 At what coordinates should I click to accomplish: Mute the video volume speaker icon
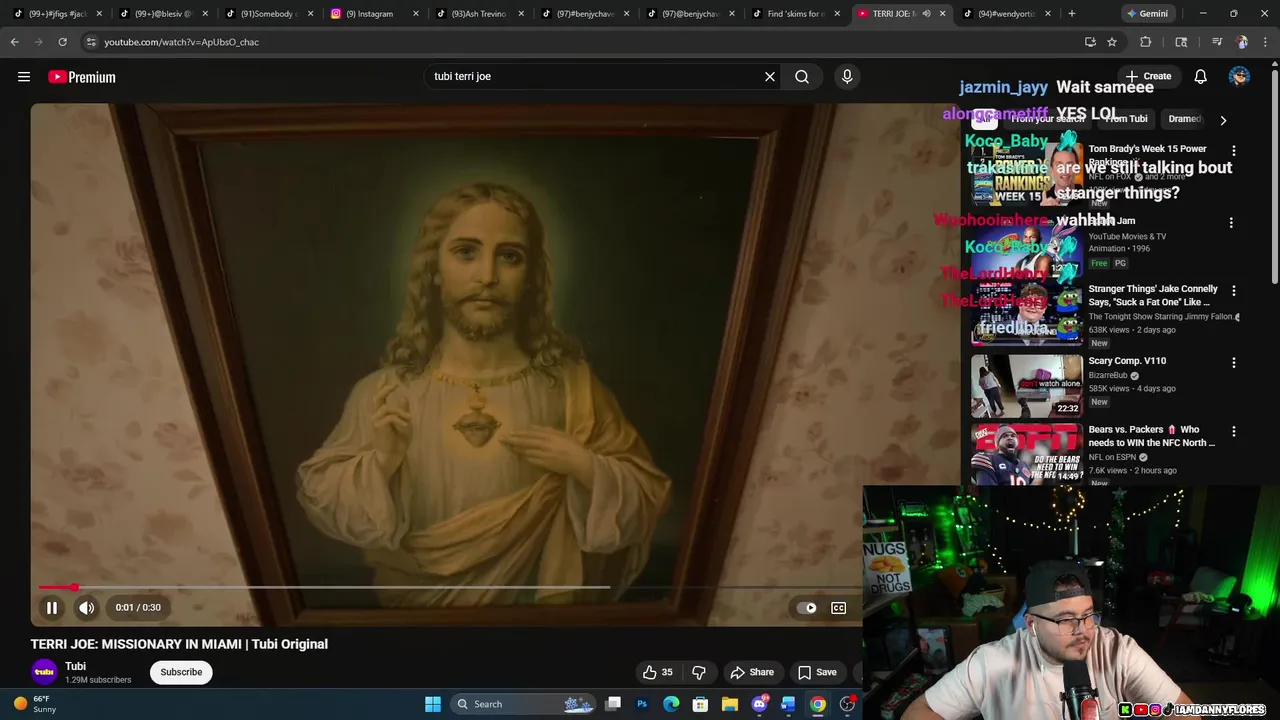coord(87,608)
